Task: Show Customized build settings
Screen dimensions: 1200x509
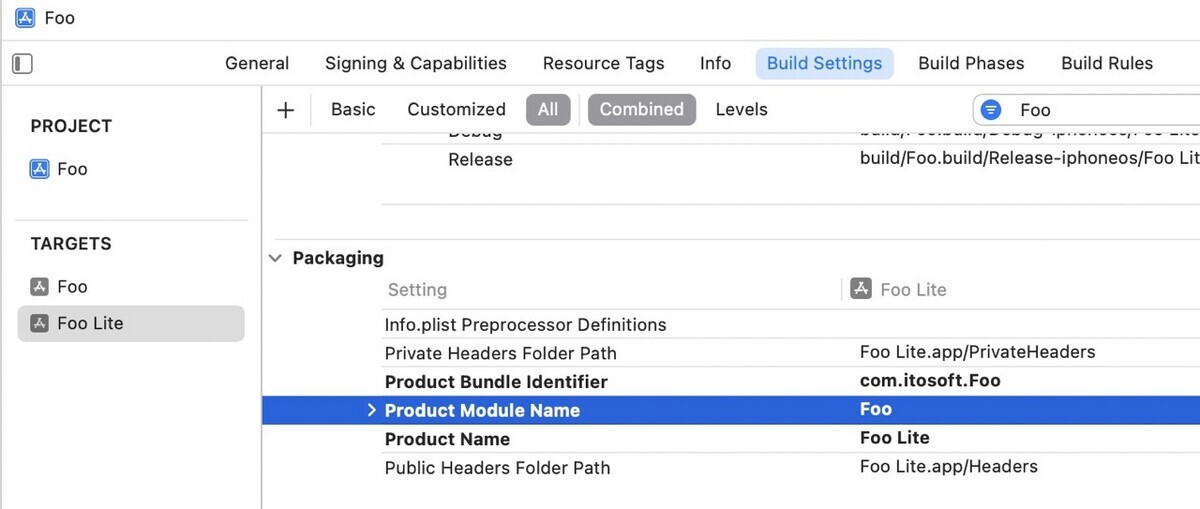Action: click(x=456, y=110)
